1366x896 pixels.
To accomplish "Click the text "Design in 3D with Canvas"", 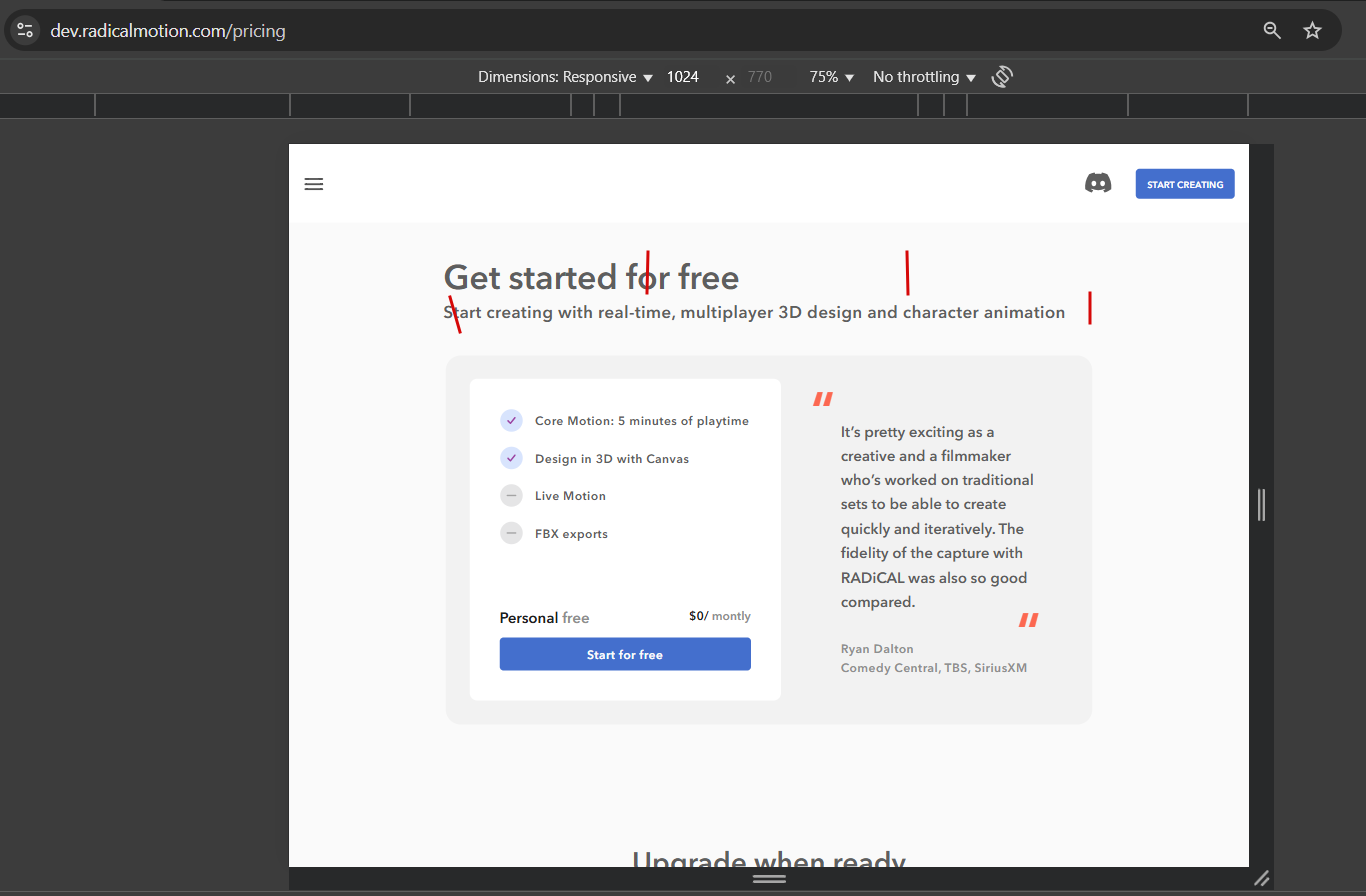I will [612, 459].
